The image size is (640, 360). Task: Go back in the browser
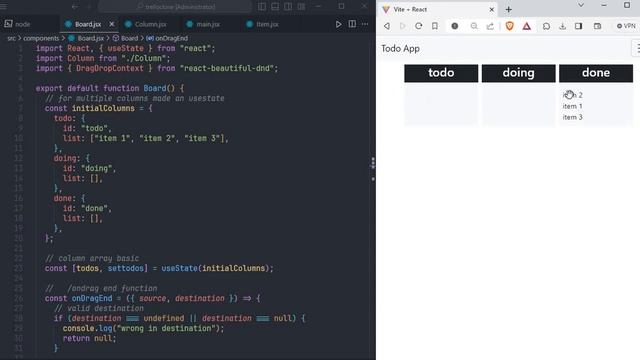pyautogui.click(x=386, y=26)
